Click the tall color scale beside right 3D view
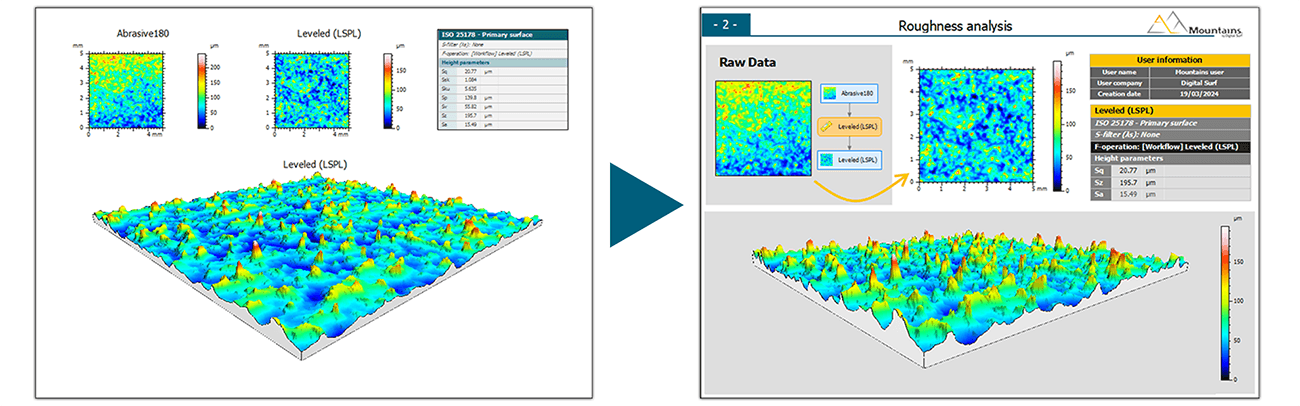 [x=1226, y=303]
